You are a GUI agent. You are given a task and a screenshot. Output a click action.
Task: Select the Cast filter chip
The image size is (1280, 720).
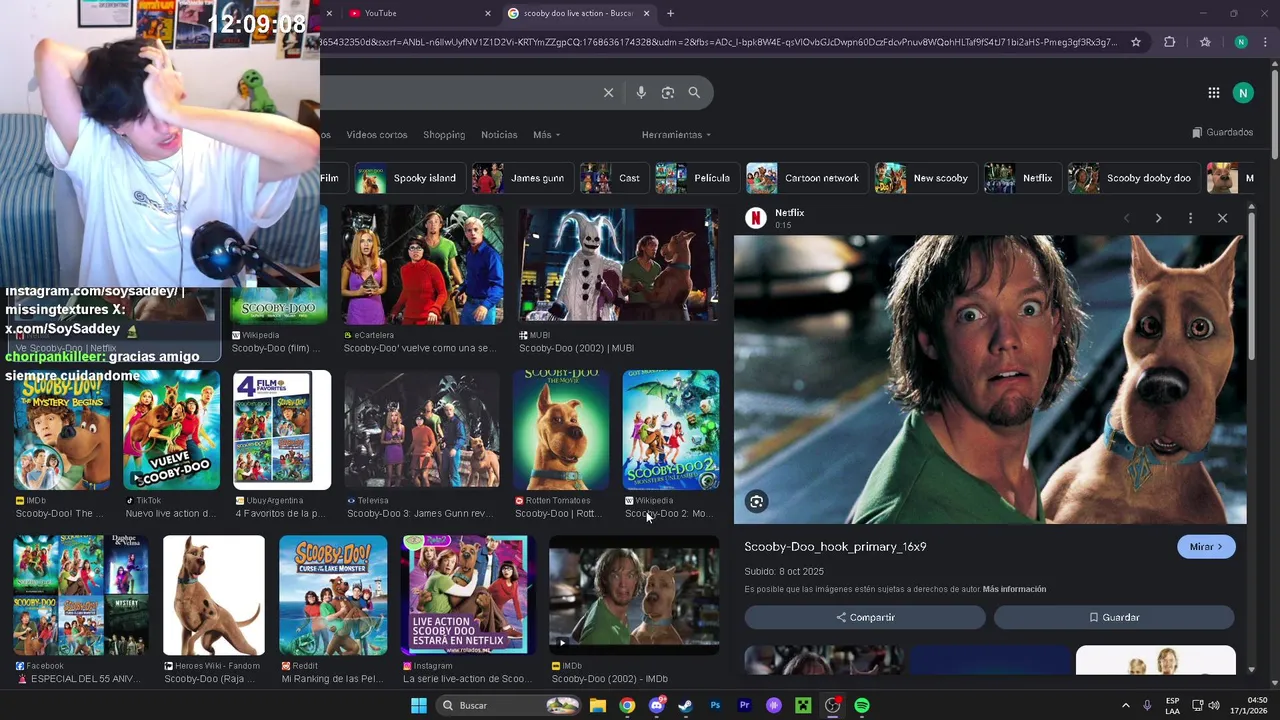[613, 178]
